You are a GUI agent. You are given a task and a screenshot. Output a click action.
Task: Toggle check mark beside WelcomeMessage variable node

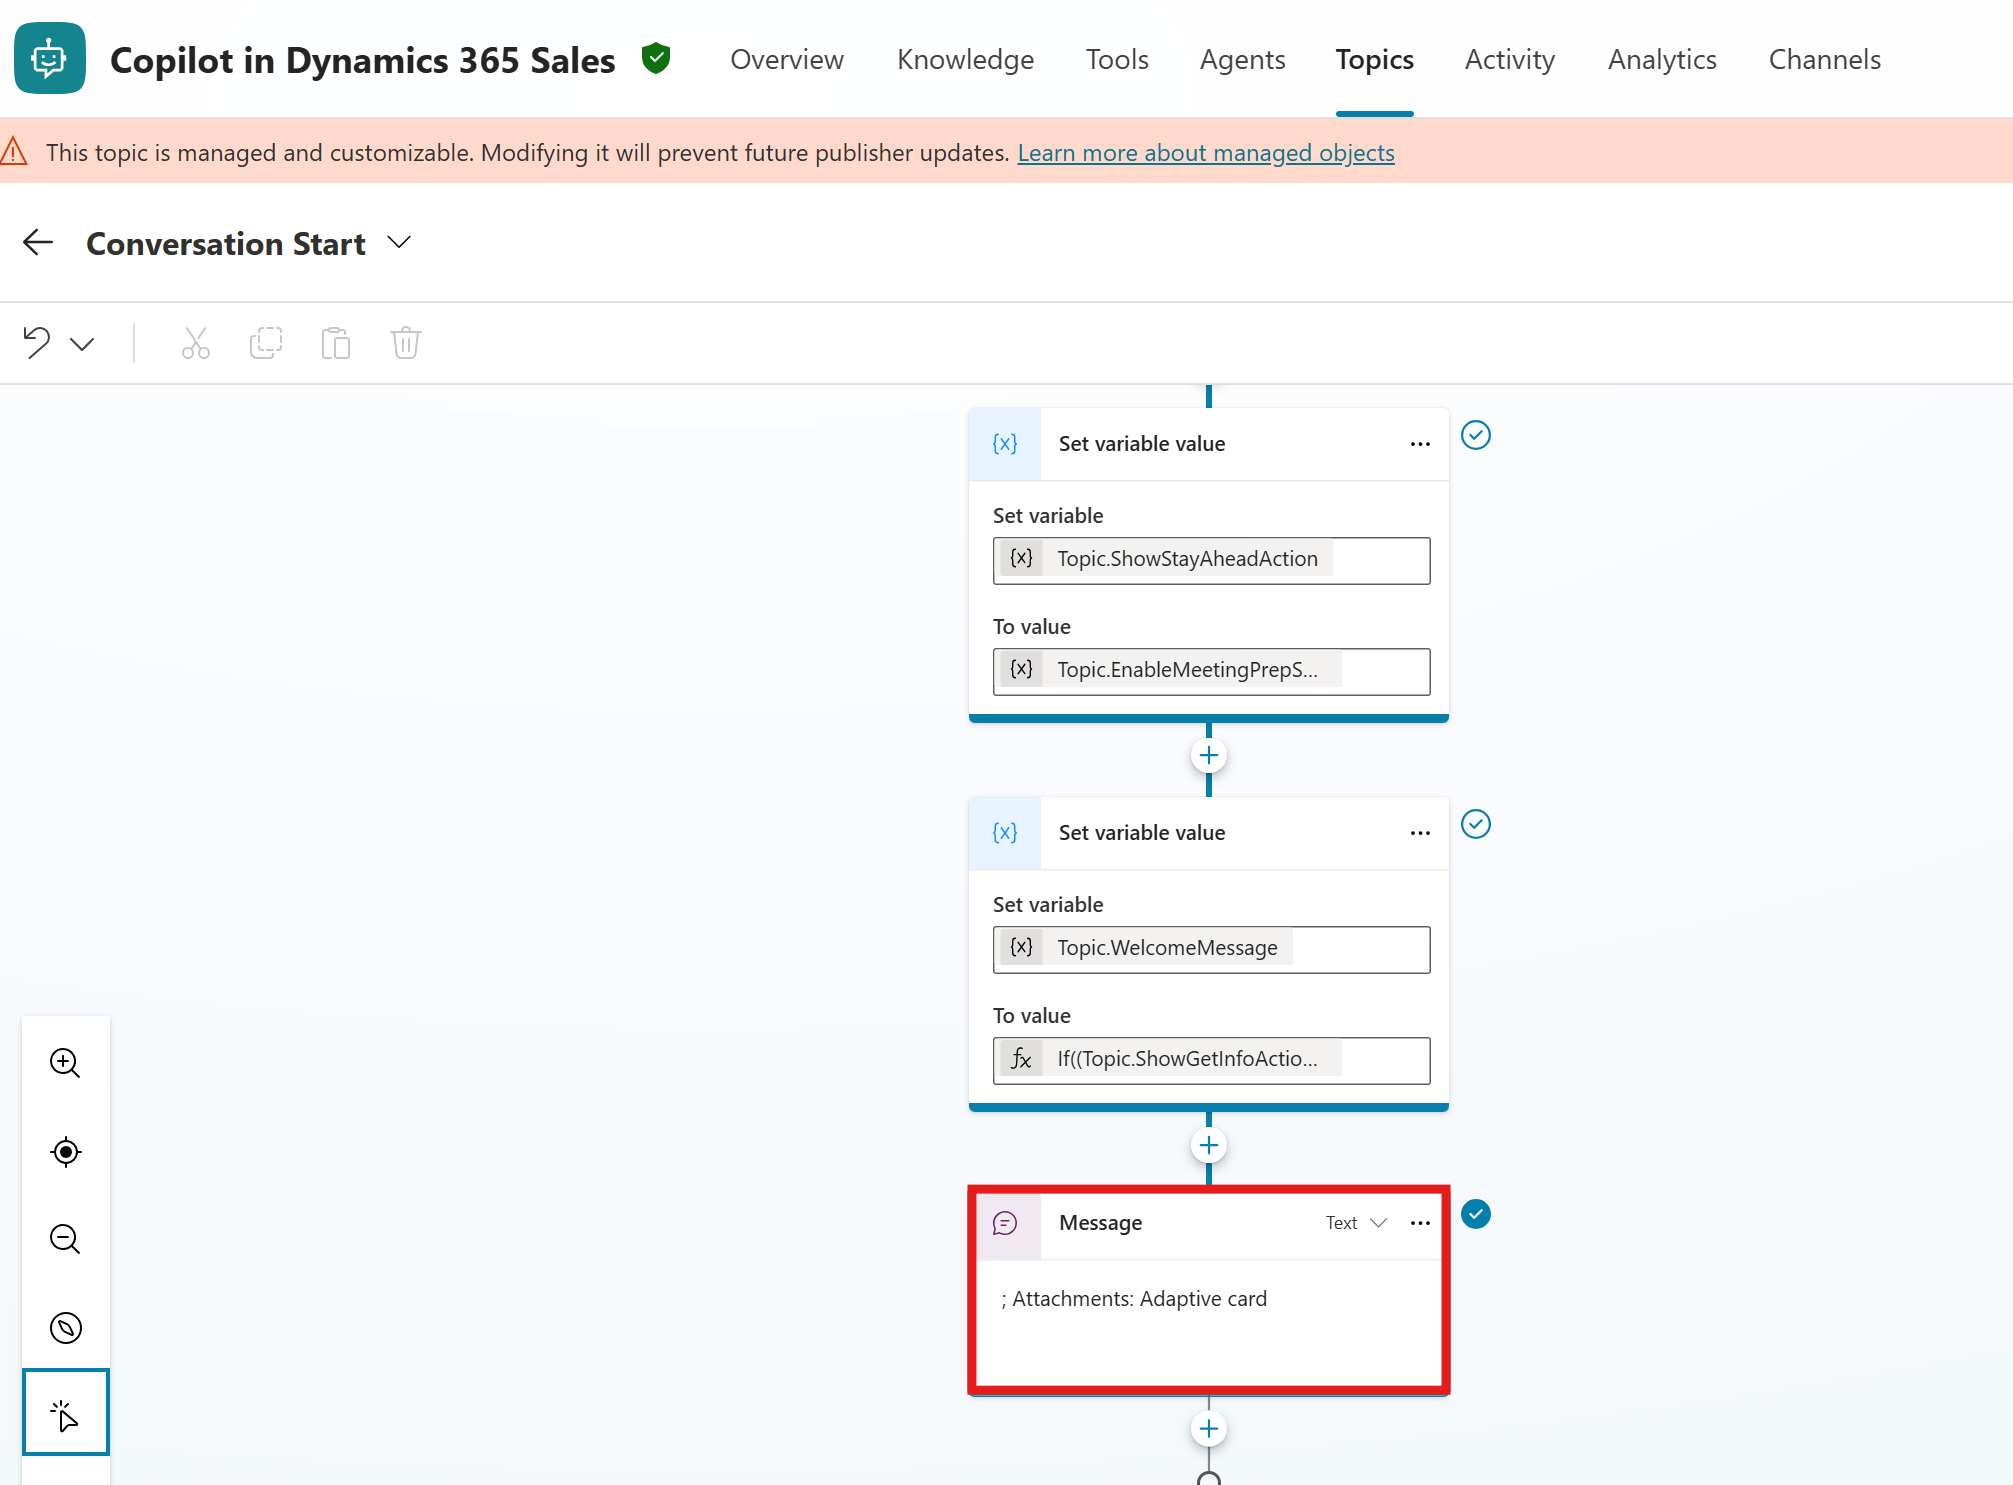pos(1475,824)
